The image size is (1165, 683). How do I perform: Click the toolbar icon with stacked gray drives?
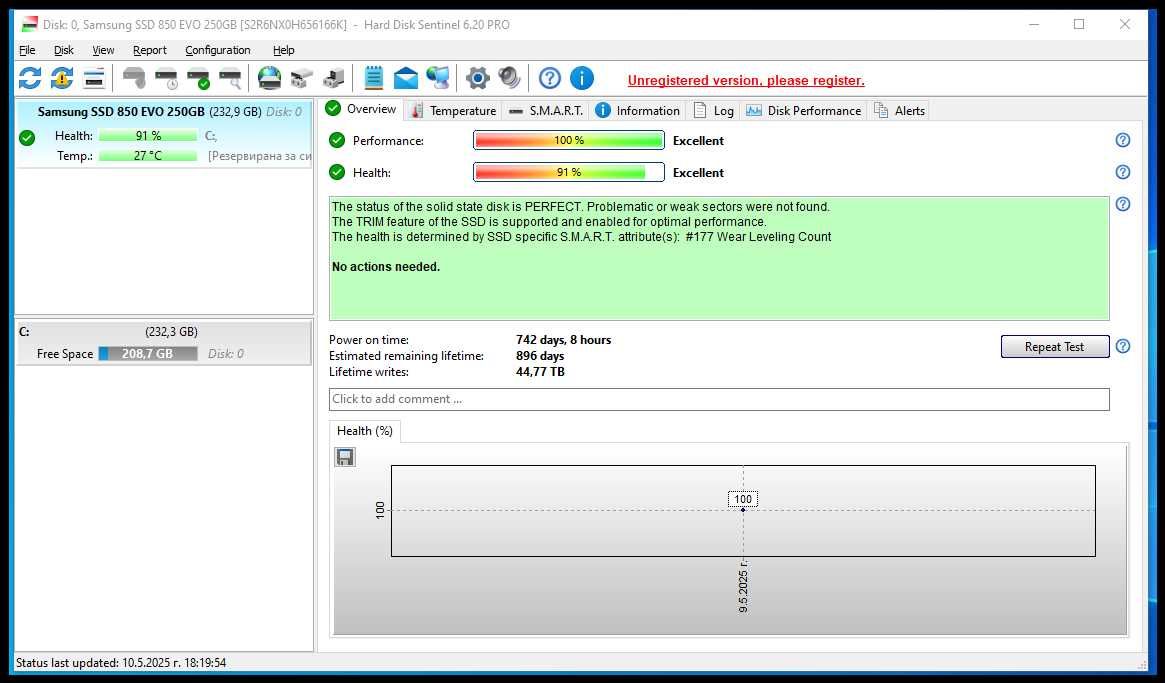click(x=334, y=77)
